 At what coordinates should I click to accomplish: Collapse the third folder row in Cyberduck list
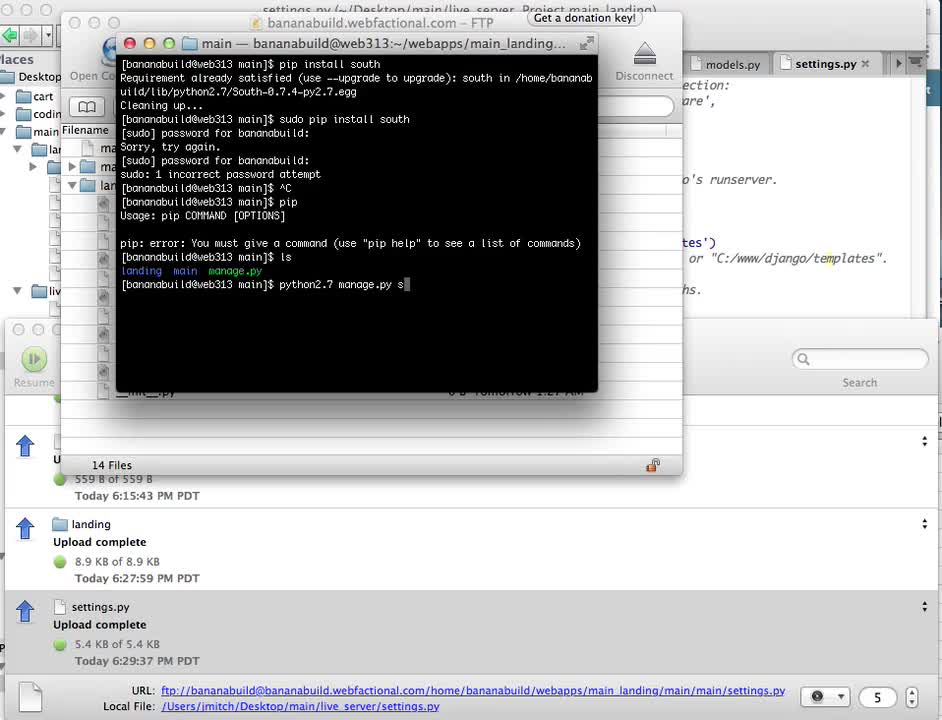[x=72, y=185]
